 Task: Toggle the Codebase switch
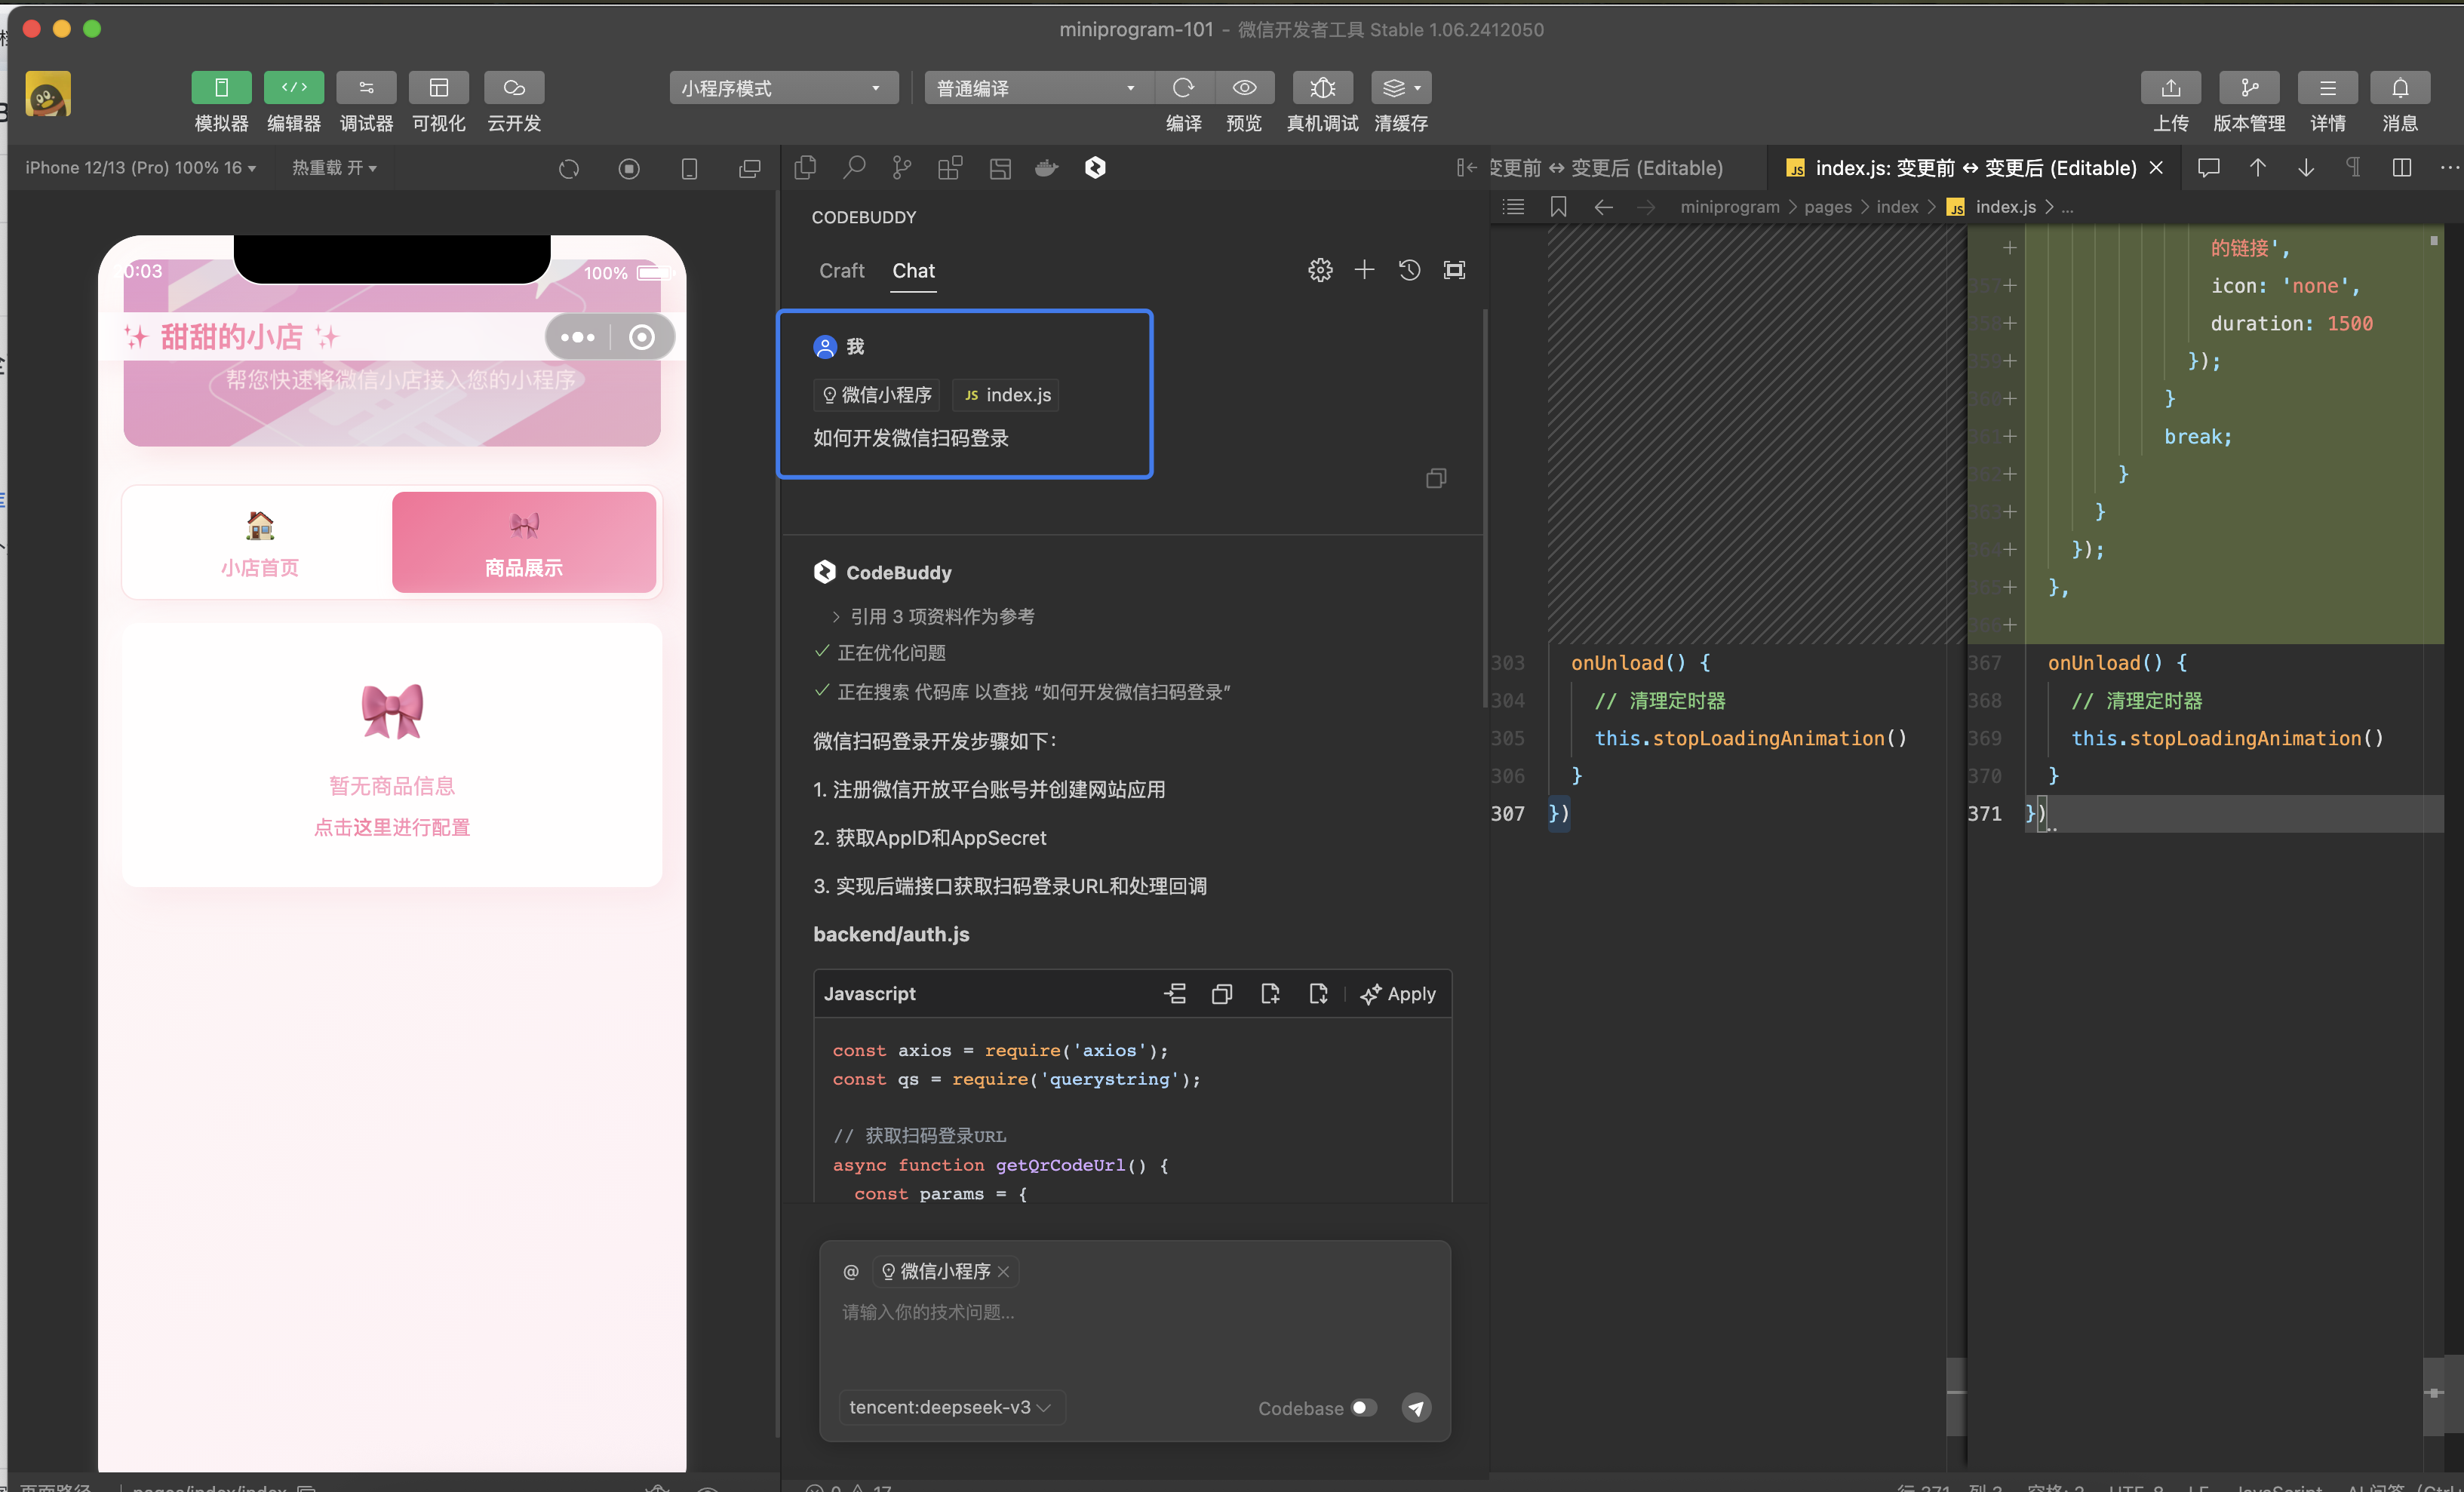click(x=1364, y=1408)
